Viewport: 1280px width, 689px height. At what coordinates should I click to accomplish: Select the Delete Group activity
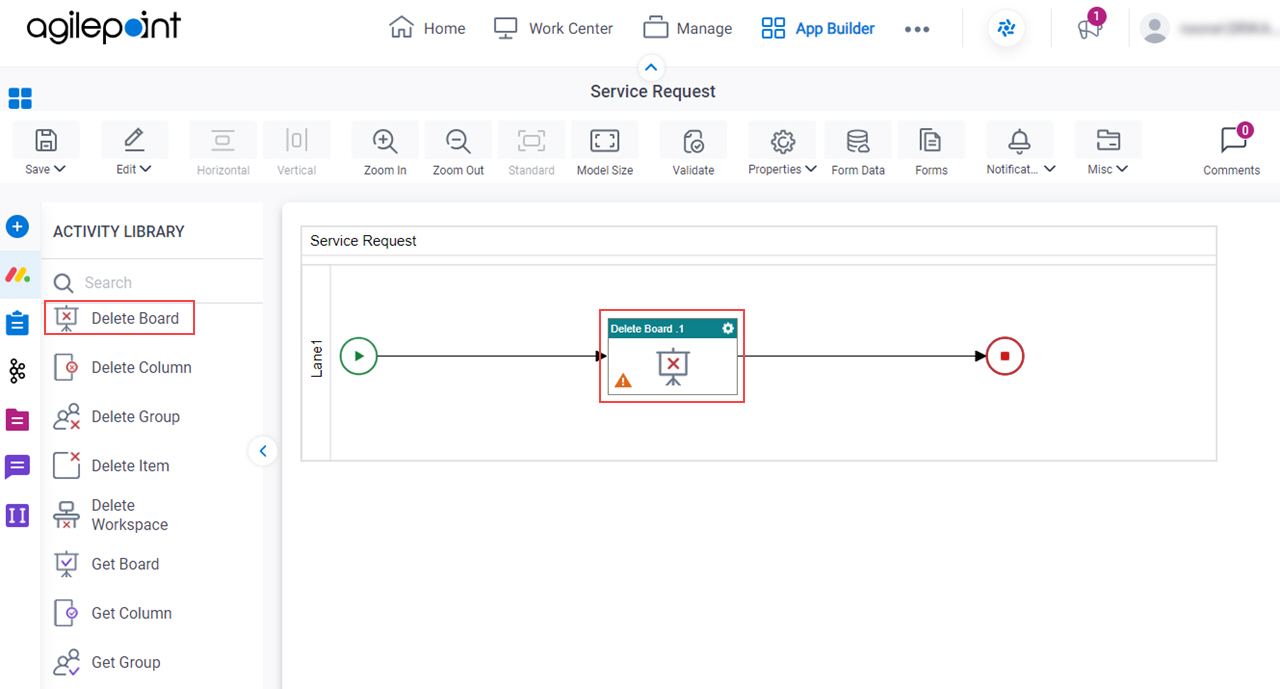click(118, 416)
